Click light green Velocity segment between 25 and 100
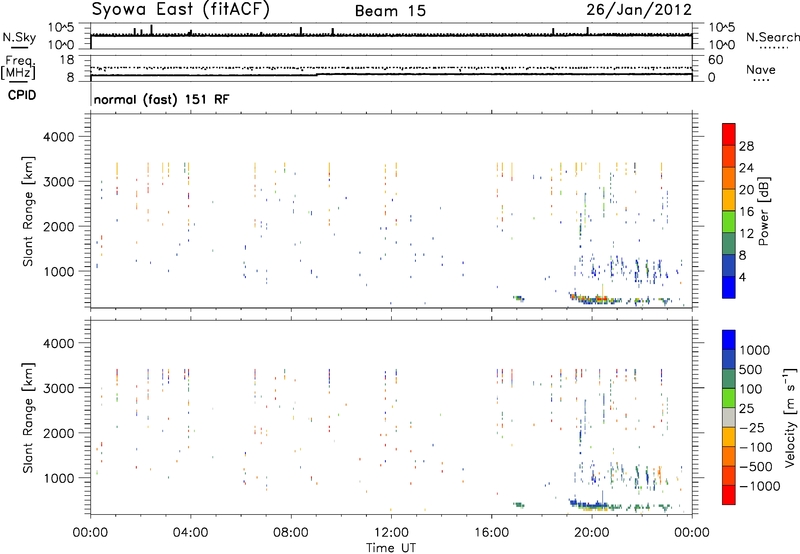Image resolution: width=800 pixels, height=554 pixels. pos(729,398)
